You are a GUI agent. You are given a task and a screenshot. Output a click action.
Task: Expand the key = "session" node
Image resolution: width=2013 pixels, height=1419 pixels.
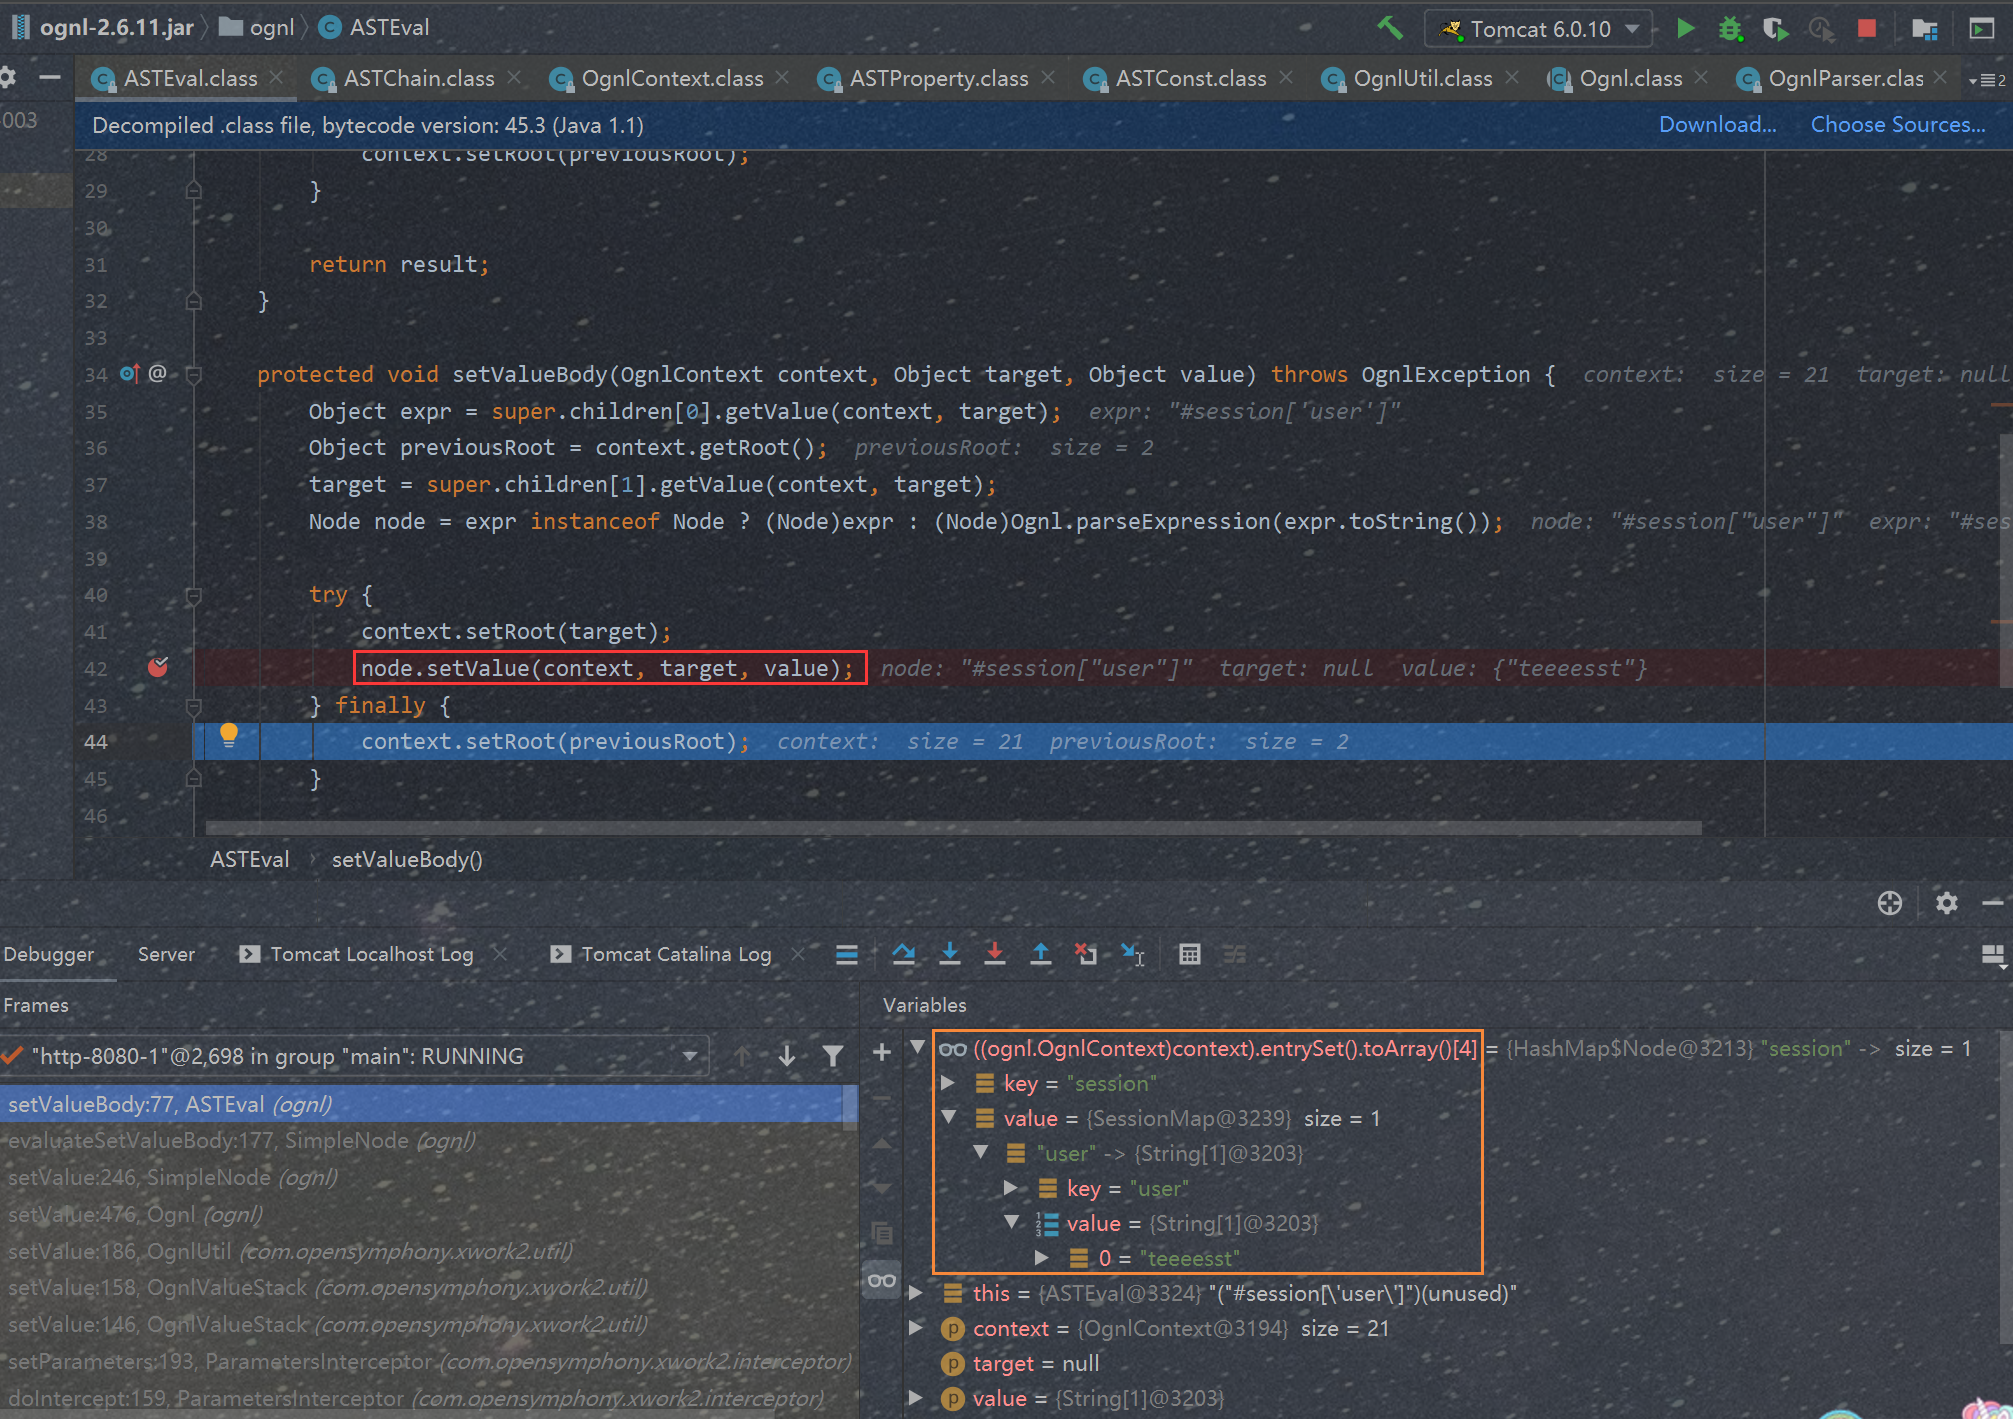(x=947, y=1083)
